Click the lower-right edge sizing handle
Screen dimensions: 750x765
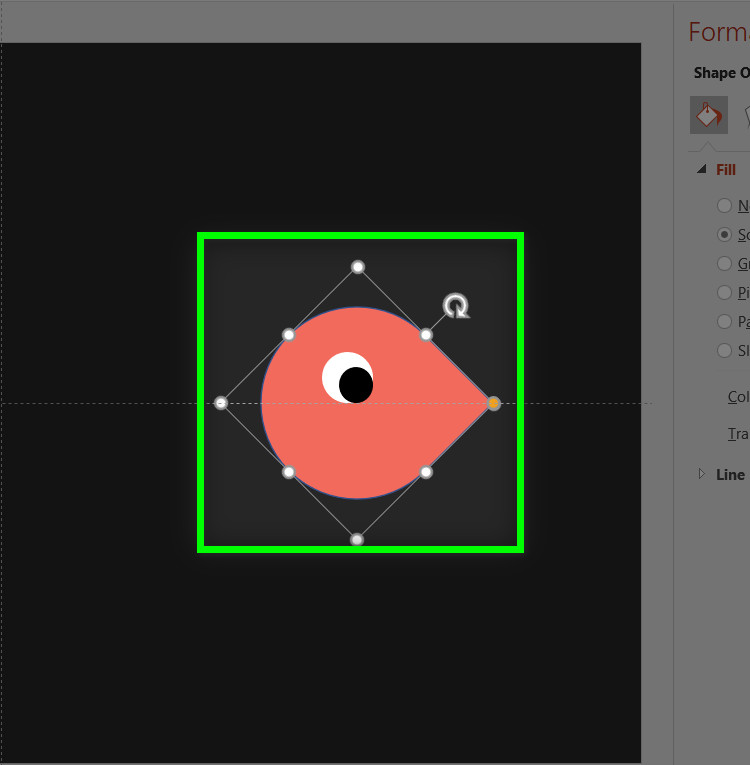point(426,472)
